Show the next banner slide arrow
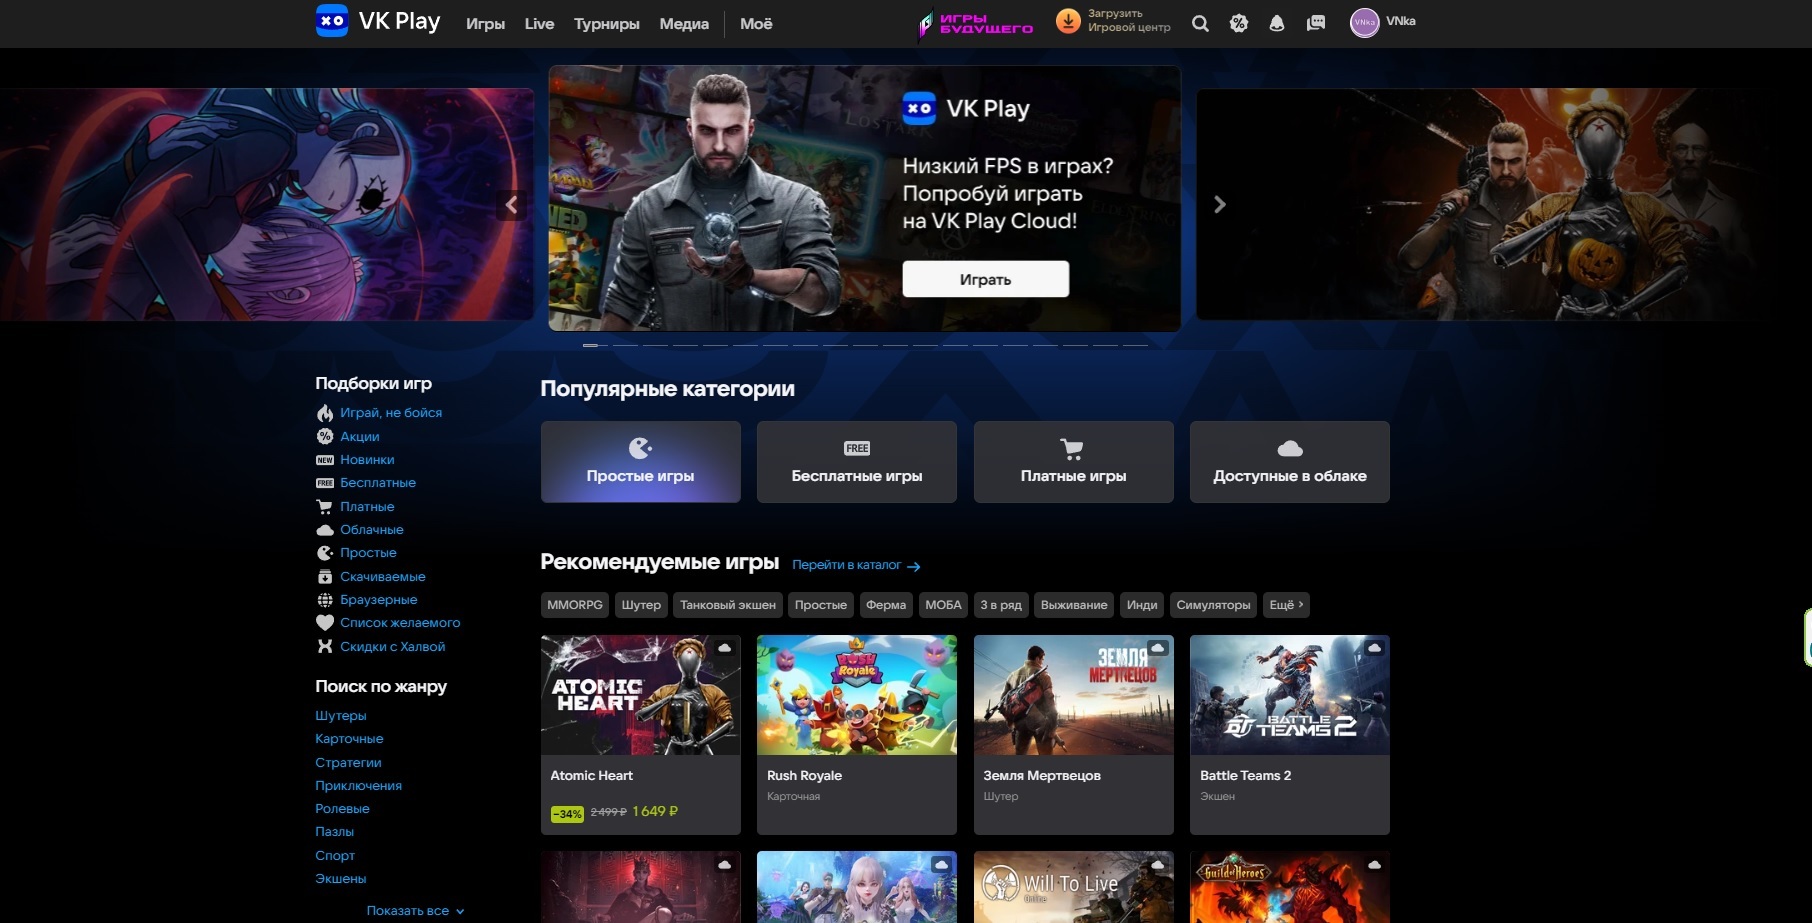1812x923 pixels. [1219, 205]
